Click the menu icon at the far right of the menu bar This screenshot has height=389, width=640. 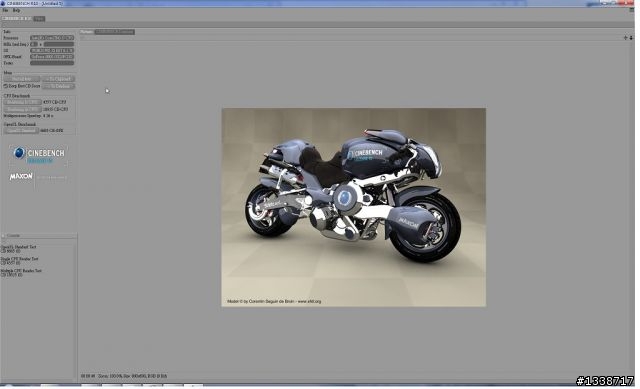(631, 10)
